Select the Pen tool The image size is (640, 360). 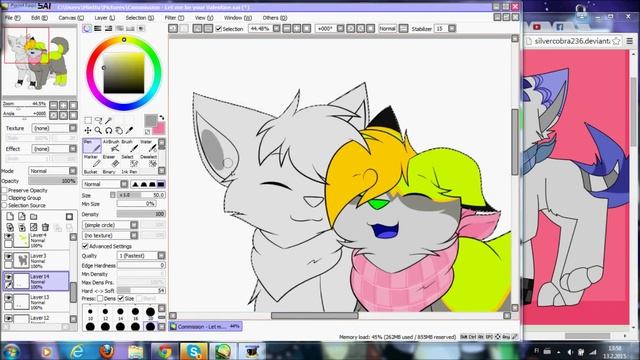[92, 146]
